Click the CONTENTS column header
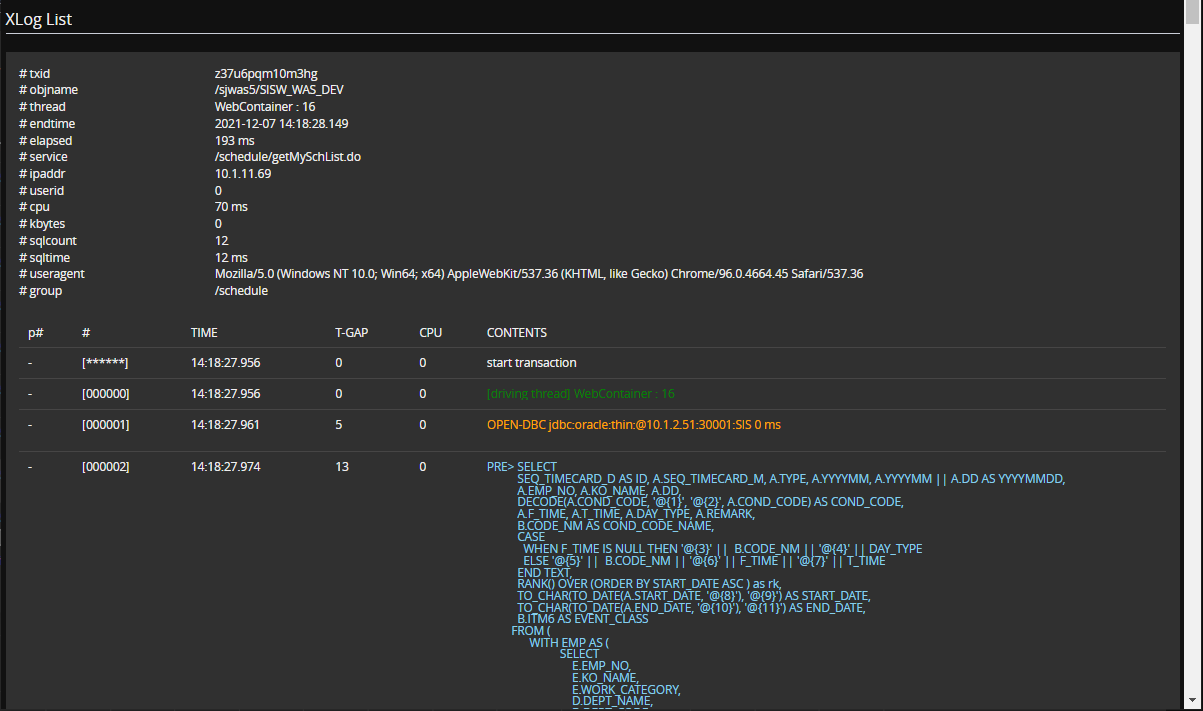The height and width of the screenshot is (711, 1203). point(515,332)
